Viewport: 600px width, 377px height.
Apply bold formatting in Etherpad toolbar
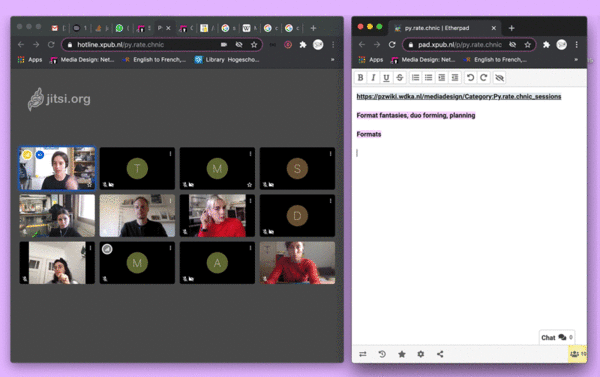tap(360, 78)
